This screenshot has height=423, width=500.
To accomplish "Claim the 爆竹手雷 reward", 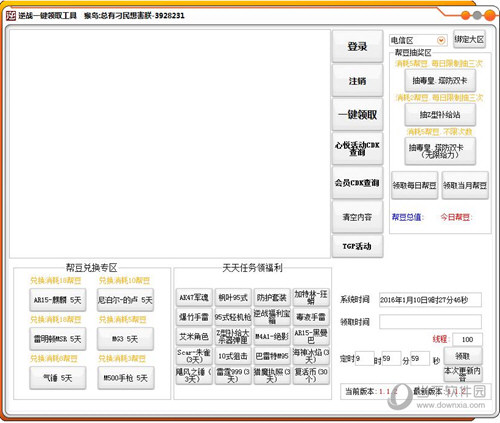I will 194,317.
